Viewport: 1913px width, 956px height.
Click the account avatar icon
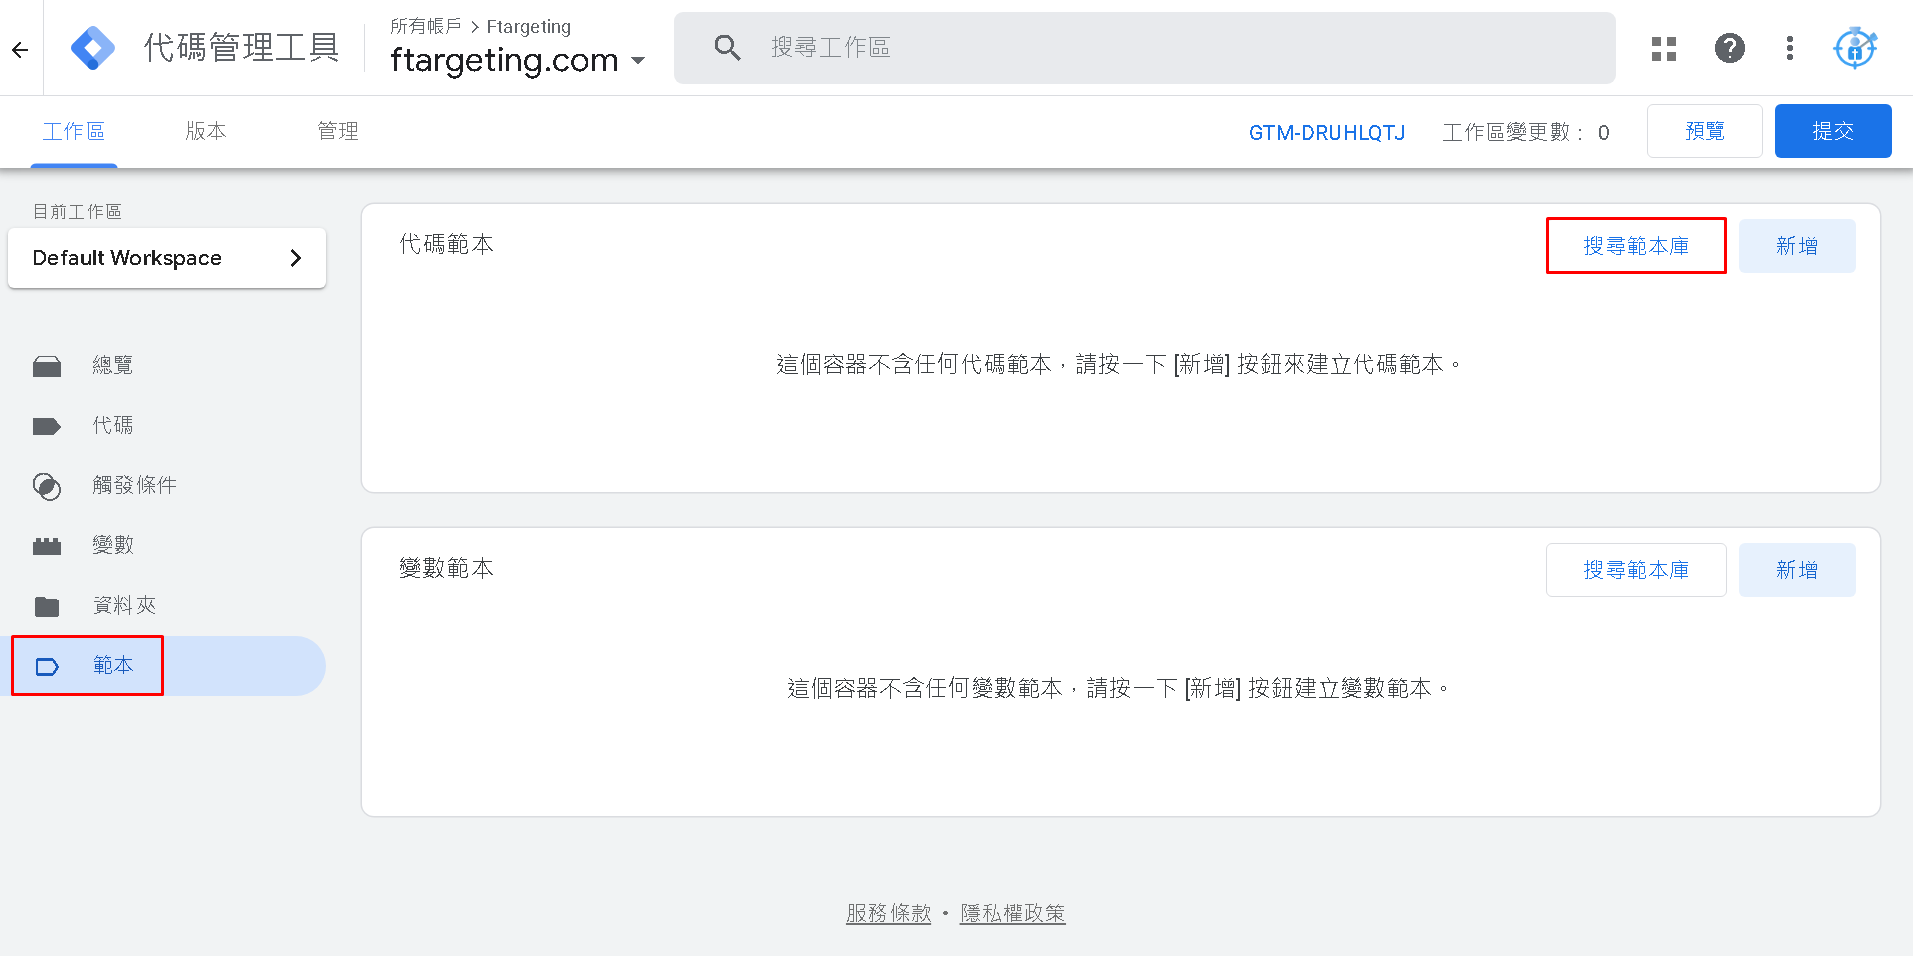click(x=1855, y=48)
